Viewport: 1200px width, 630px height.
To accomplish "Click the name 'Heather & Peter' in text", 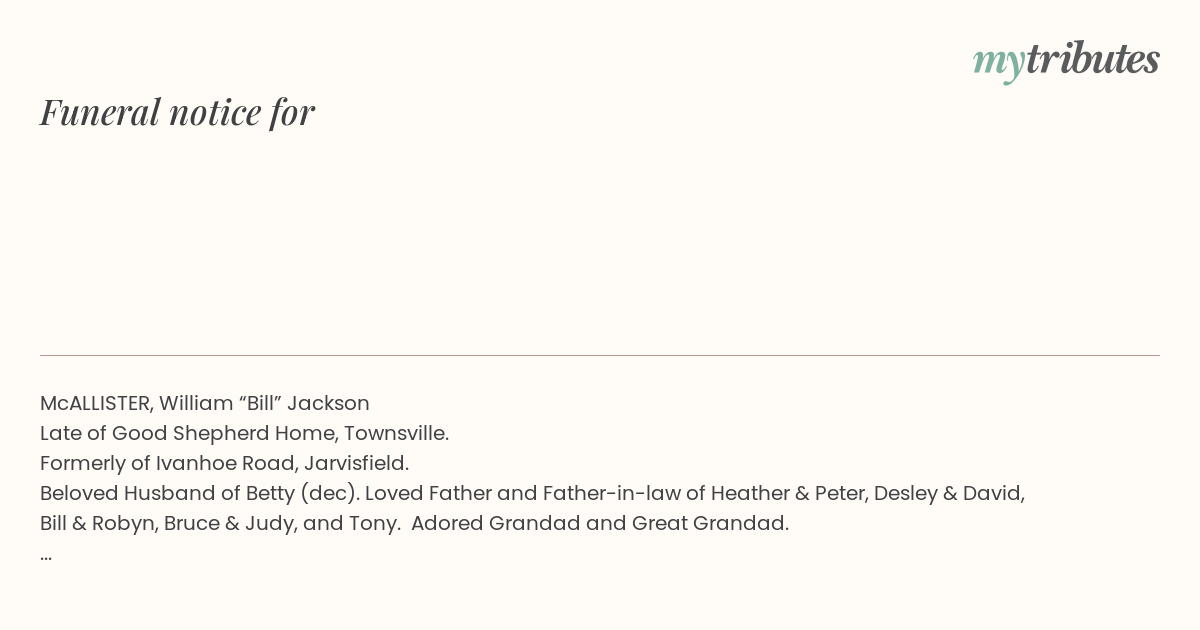I will [784, 493].
